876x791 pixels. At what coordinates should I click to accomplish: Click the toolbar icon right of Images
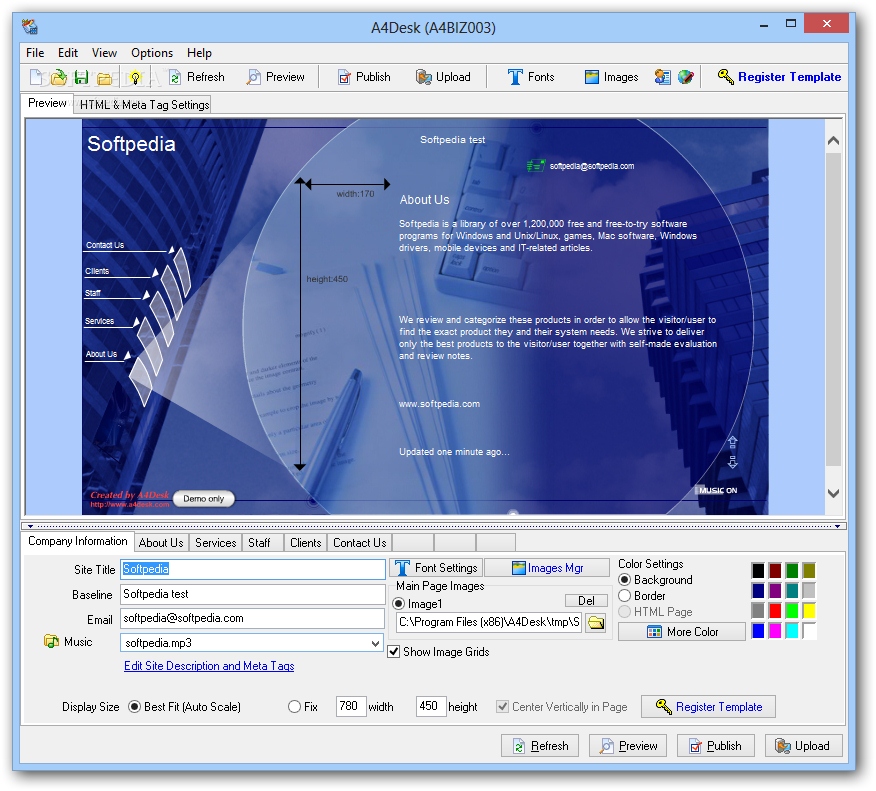663,77
